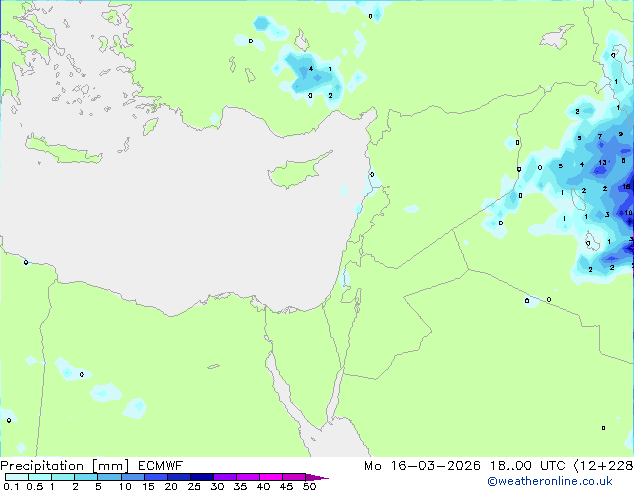
Task: Click the 'ECMWF' model label
Action: (161, 466)
